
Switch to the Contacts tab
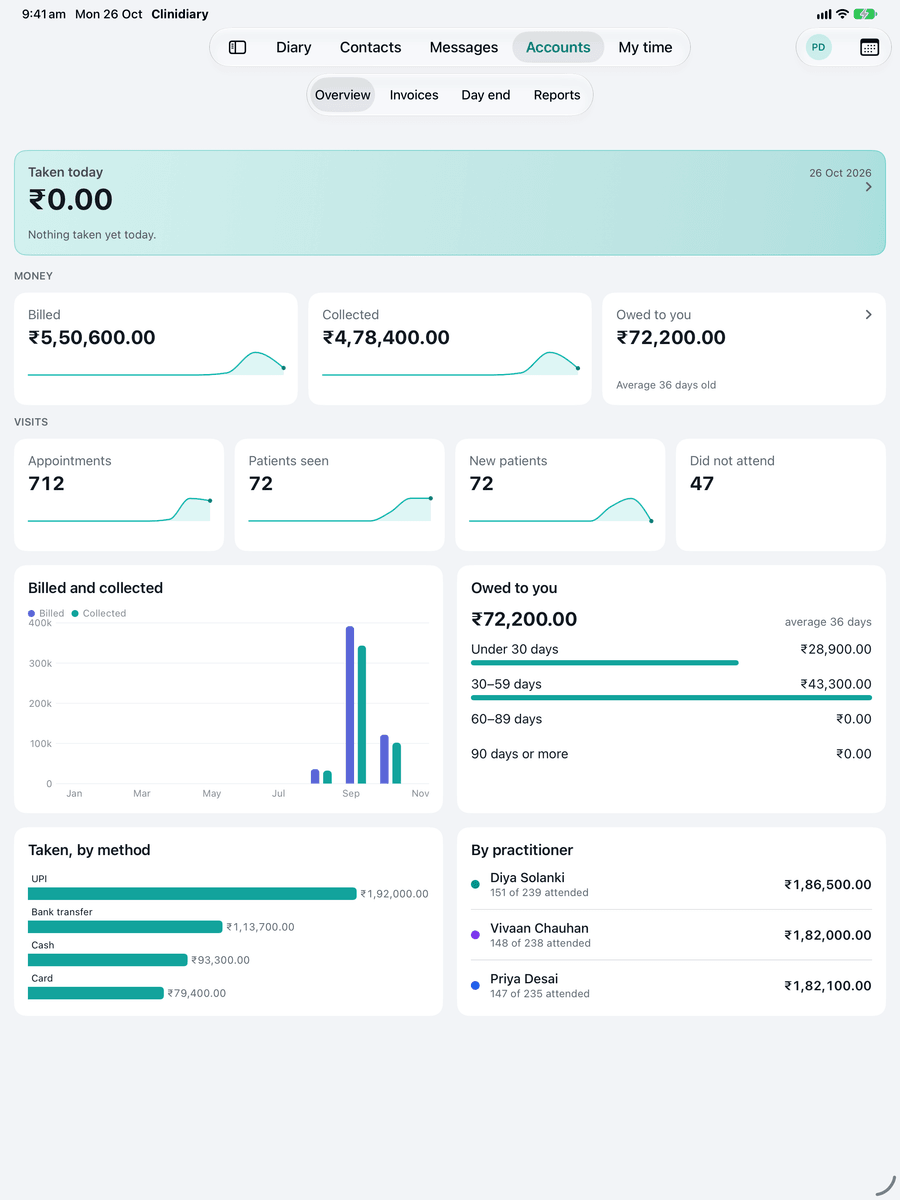370,47
